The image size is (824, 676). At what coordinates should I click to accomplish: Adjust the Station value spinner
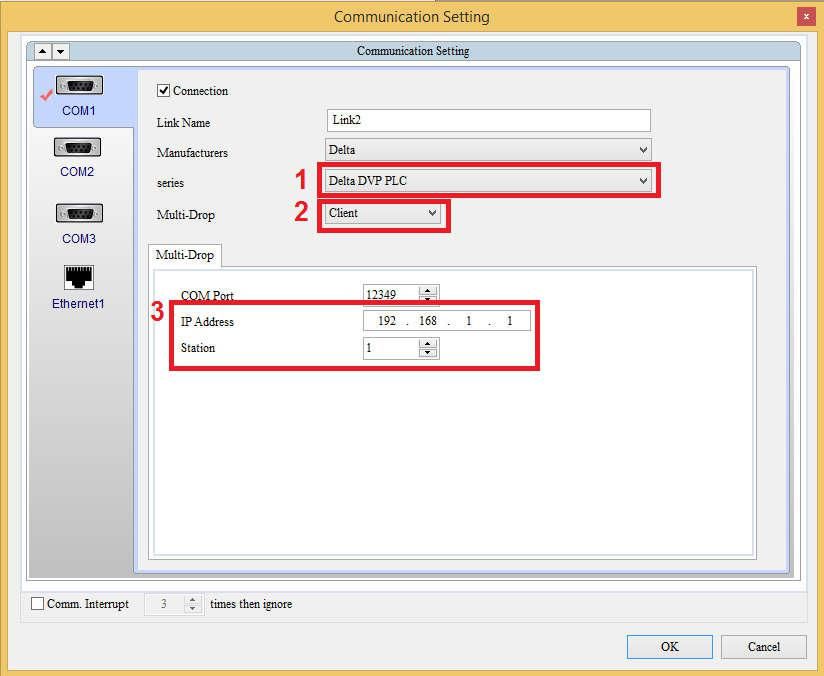pos(429,348)
